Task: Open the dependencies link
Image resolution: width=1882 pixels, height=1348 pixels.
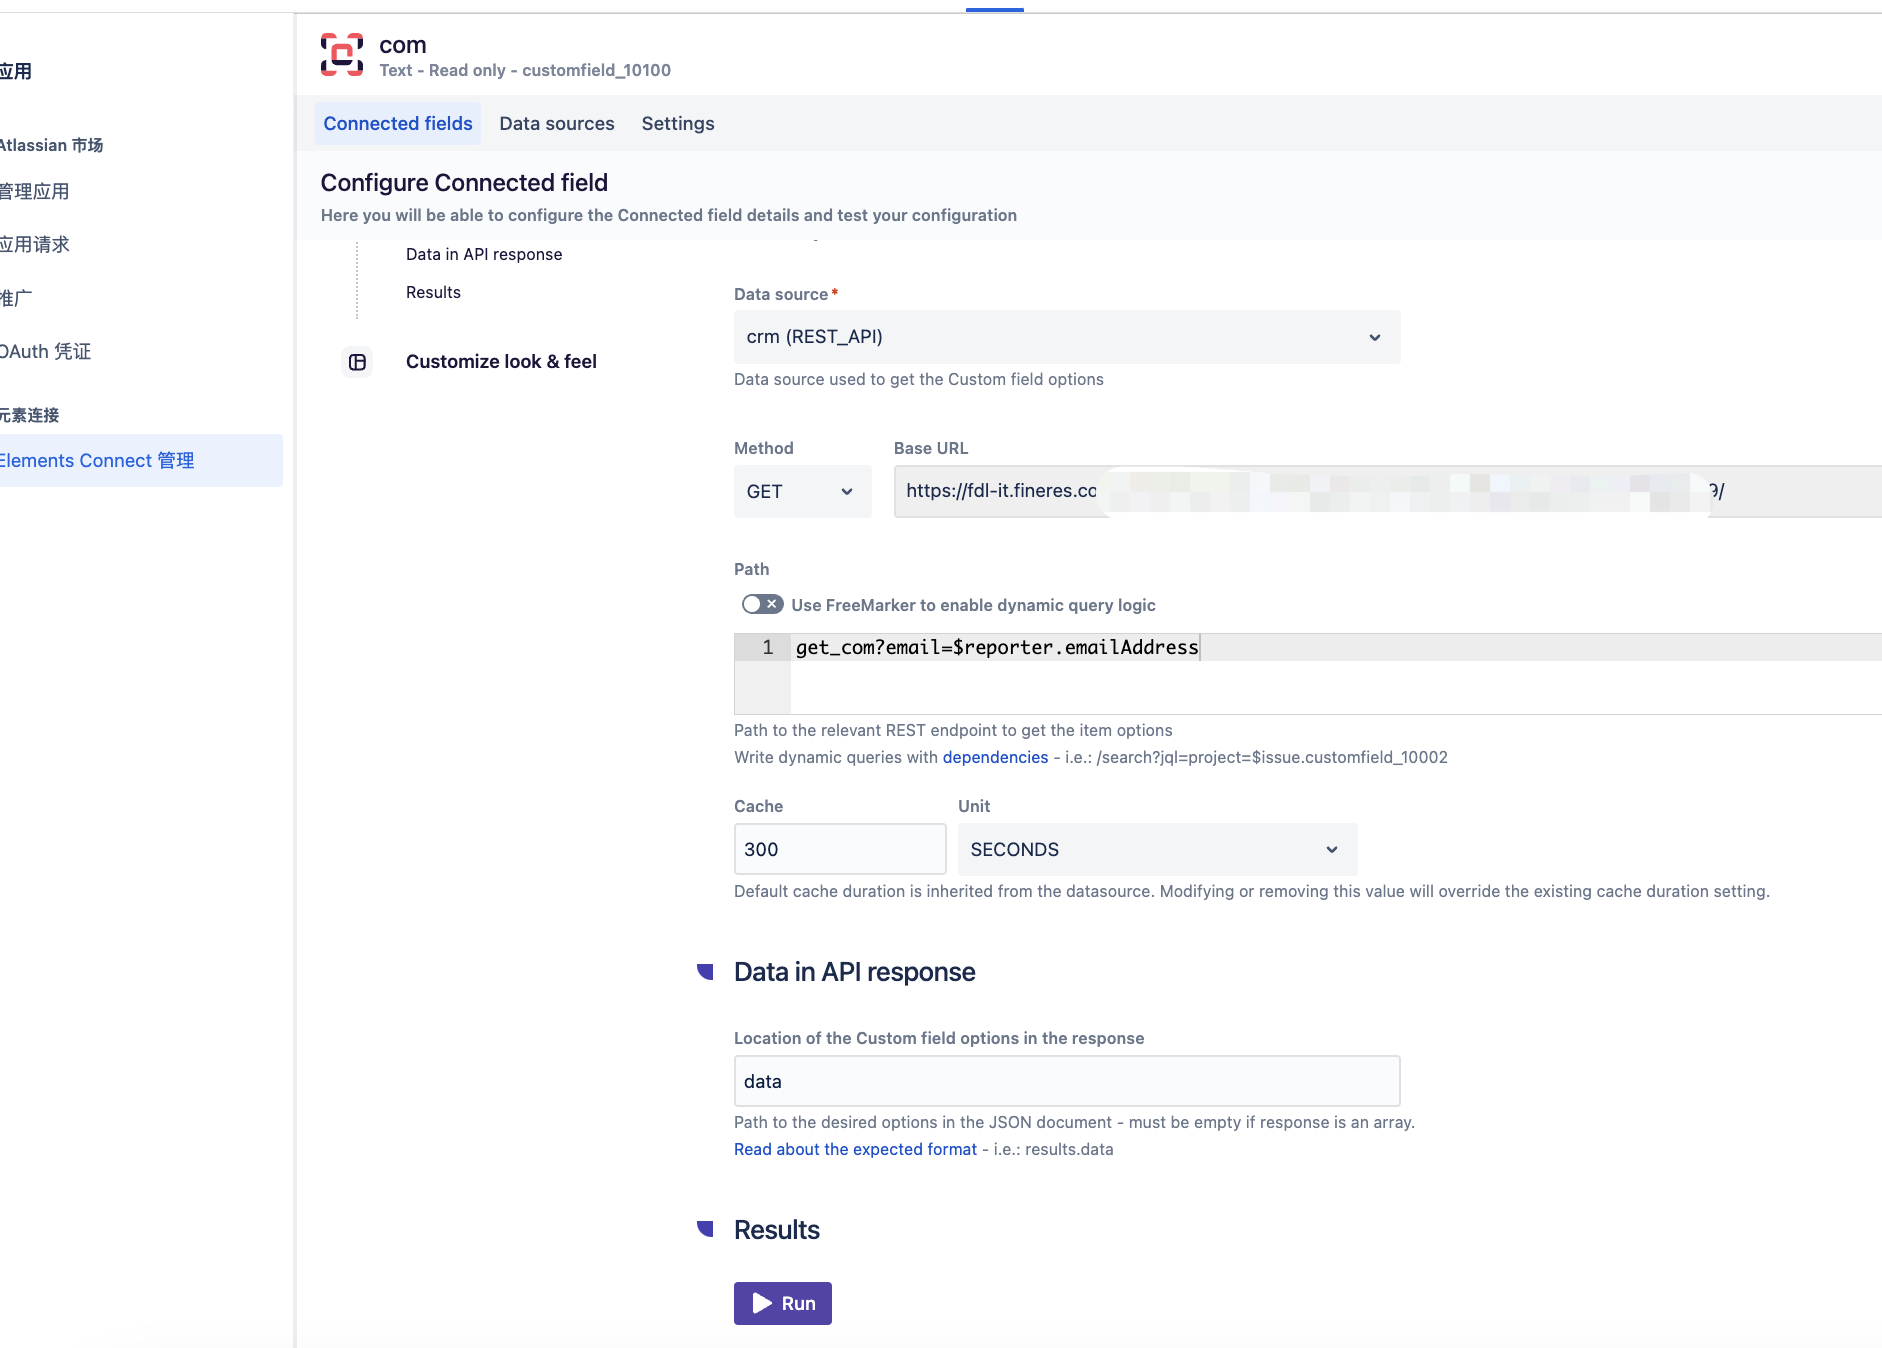Action: [995, 757]
